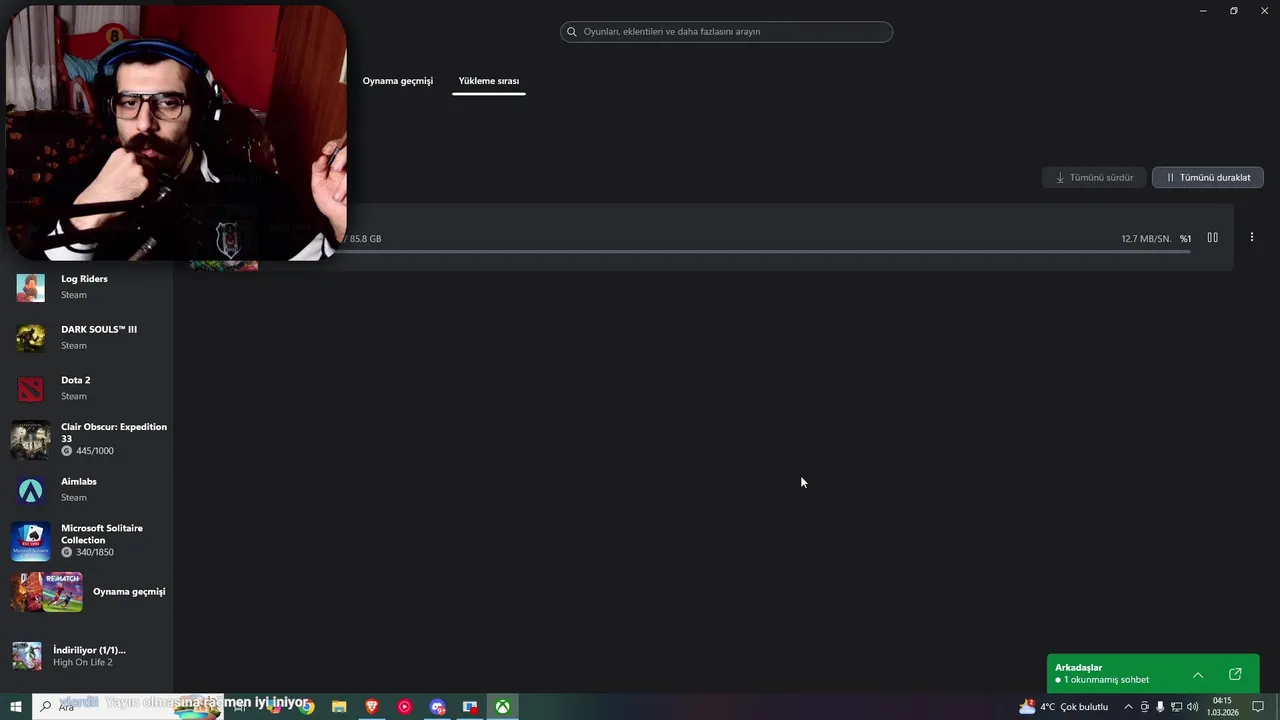Open Log Riders in the sidebar
This screenshot has height=720, width=1280.
[87, 287]
